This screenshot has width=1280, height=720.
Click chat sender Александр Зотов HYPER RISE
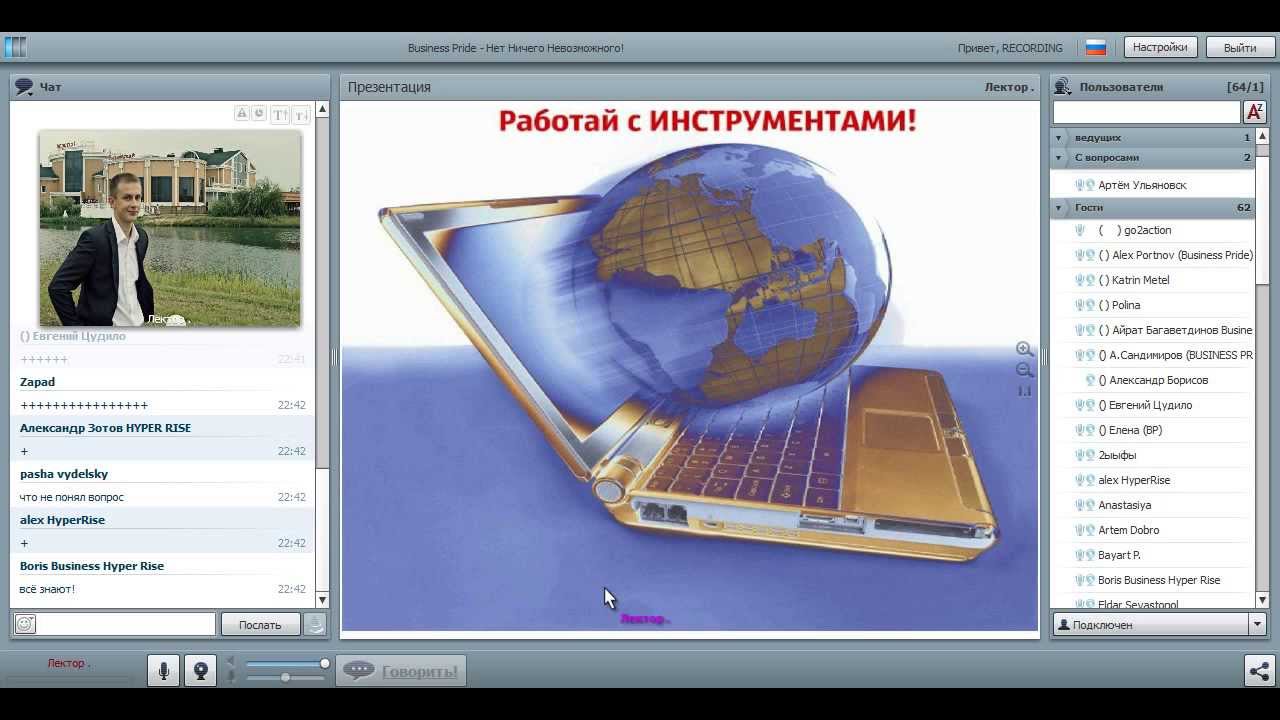(x=105, y=428)
